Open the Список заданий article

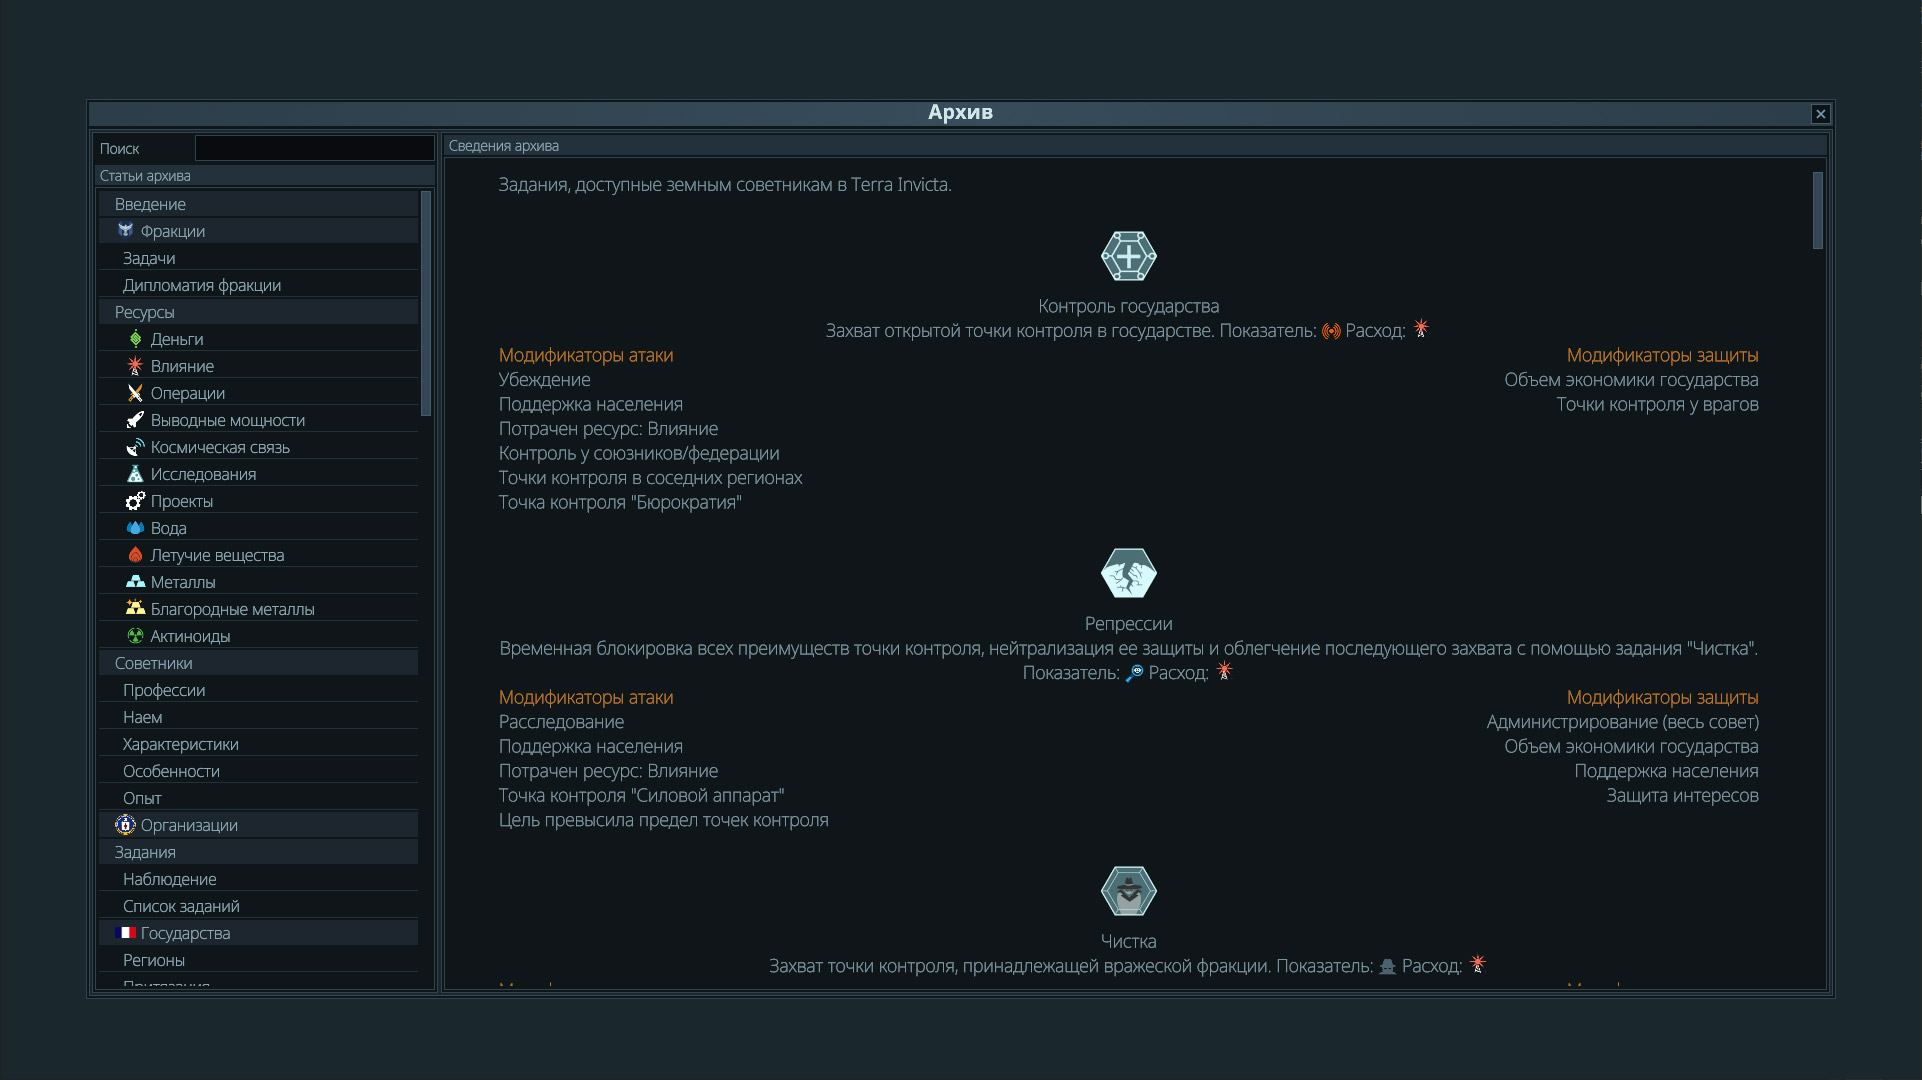[x=181, y=906]
